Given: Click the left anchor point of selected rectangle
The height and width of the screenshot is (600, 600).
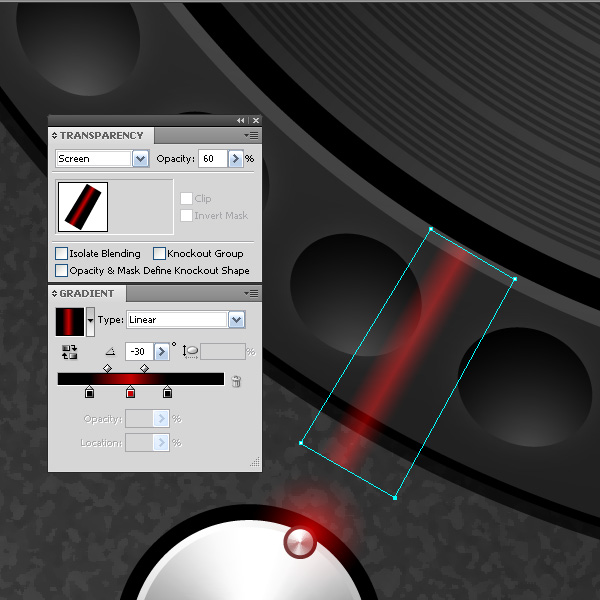Looking at the screenshot, I should pos(301,443).
